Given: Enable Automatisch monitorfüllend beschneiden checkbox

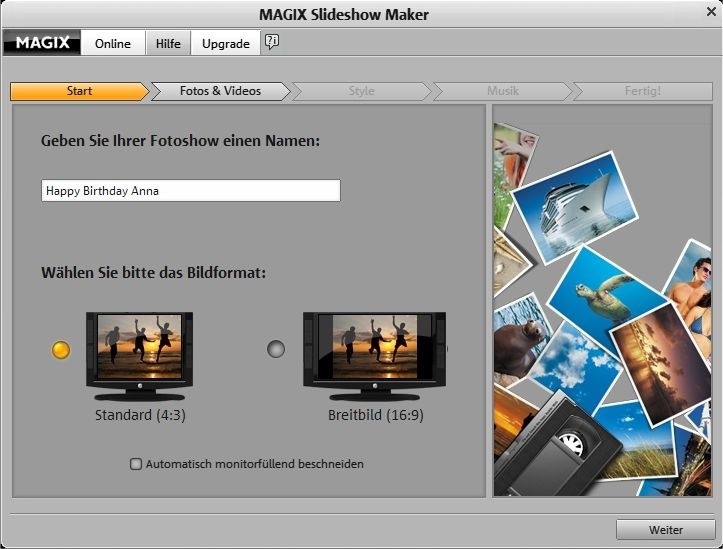Looking at the screenshot, I should click(136, 464).
